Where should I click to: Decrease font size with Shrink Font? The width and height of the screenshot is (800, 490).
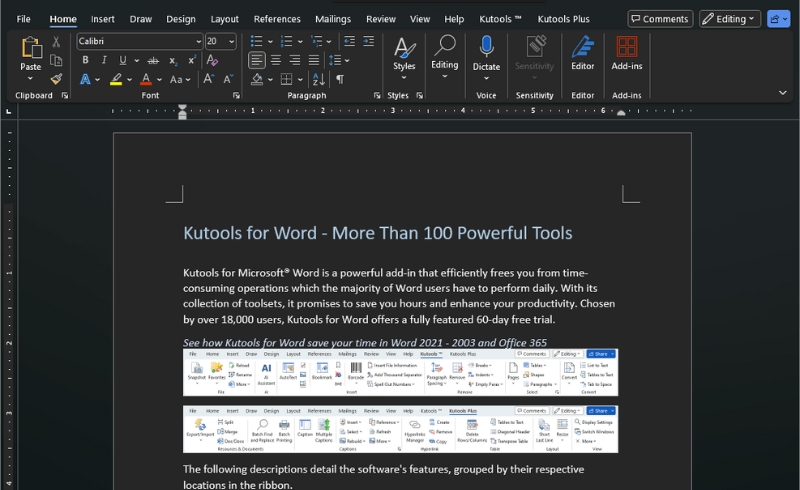[x=228, y=79]
